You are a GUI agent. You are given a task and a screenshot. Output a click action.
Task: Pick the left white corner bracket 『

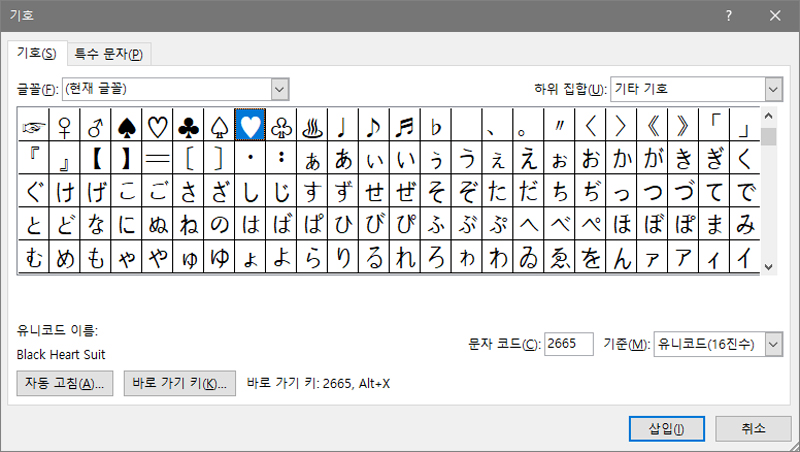34,158
